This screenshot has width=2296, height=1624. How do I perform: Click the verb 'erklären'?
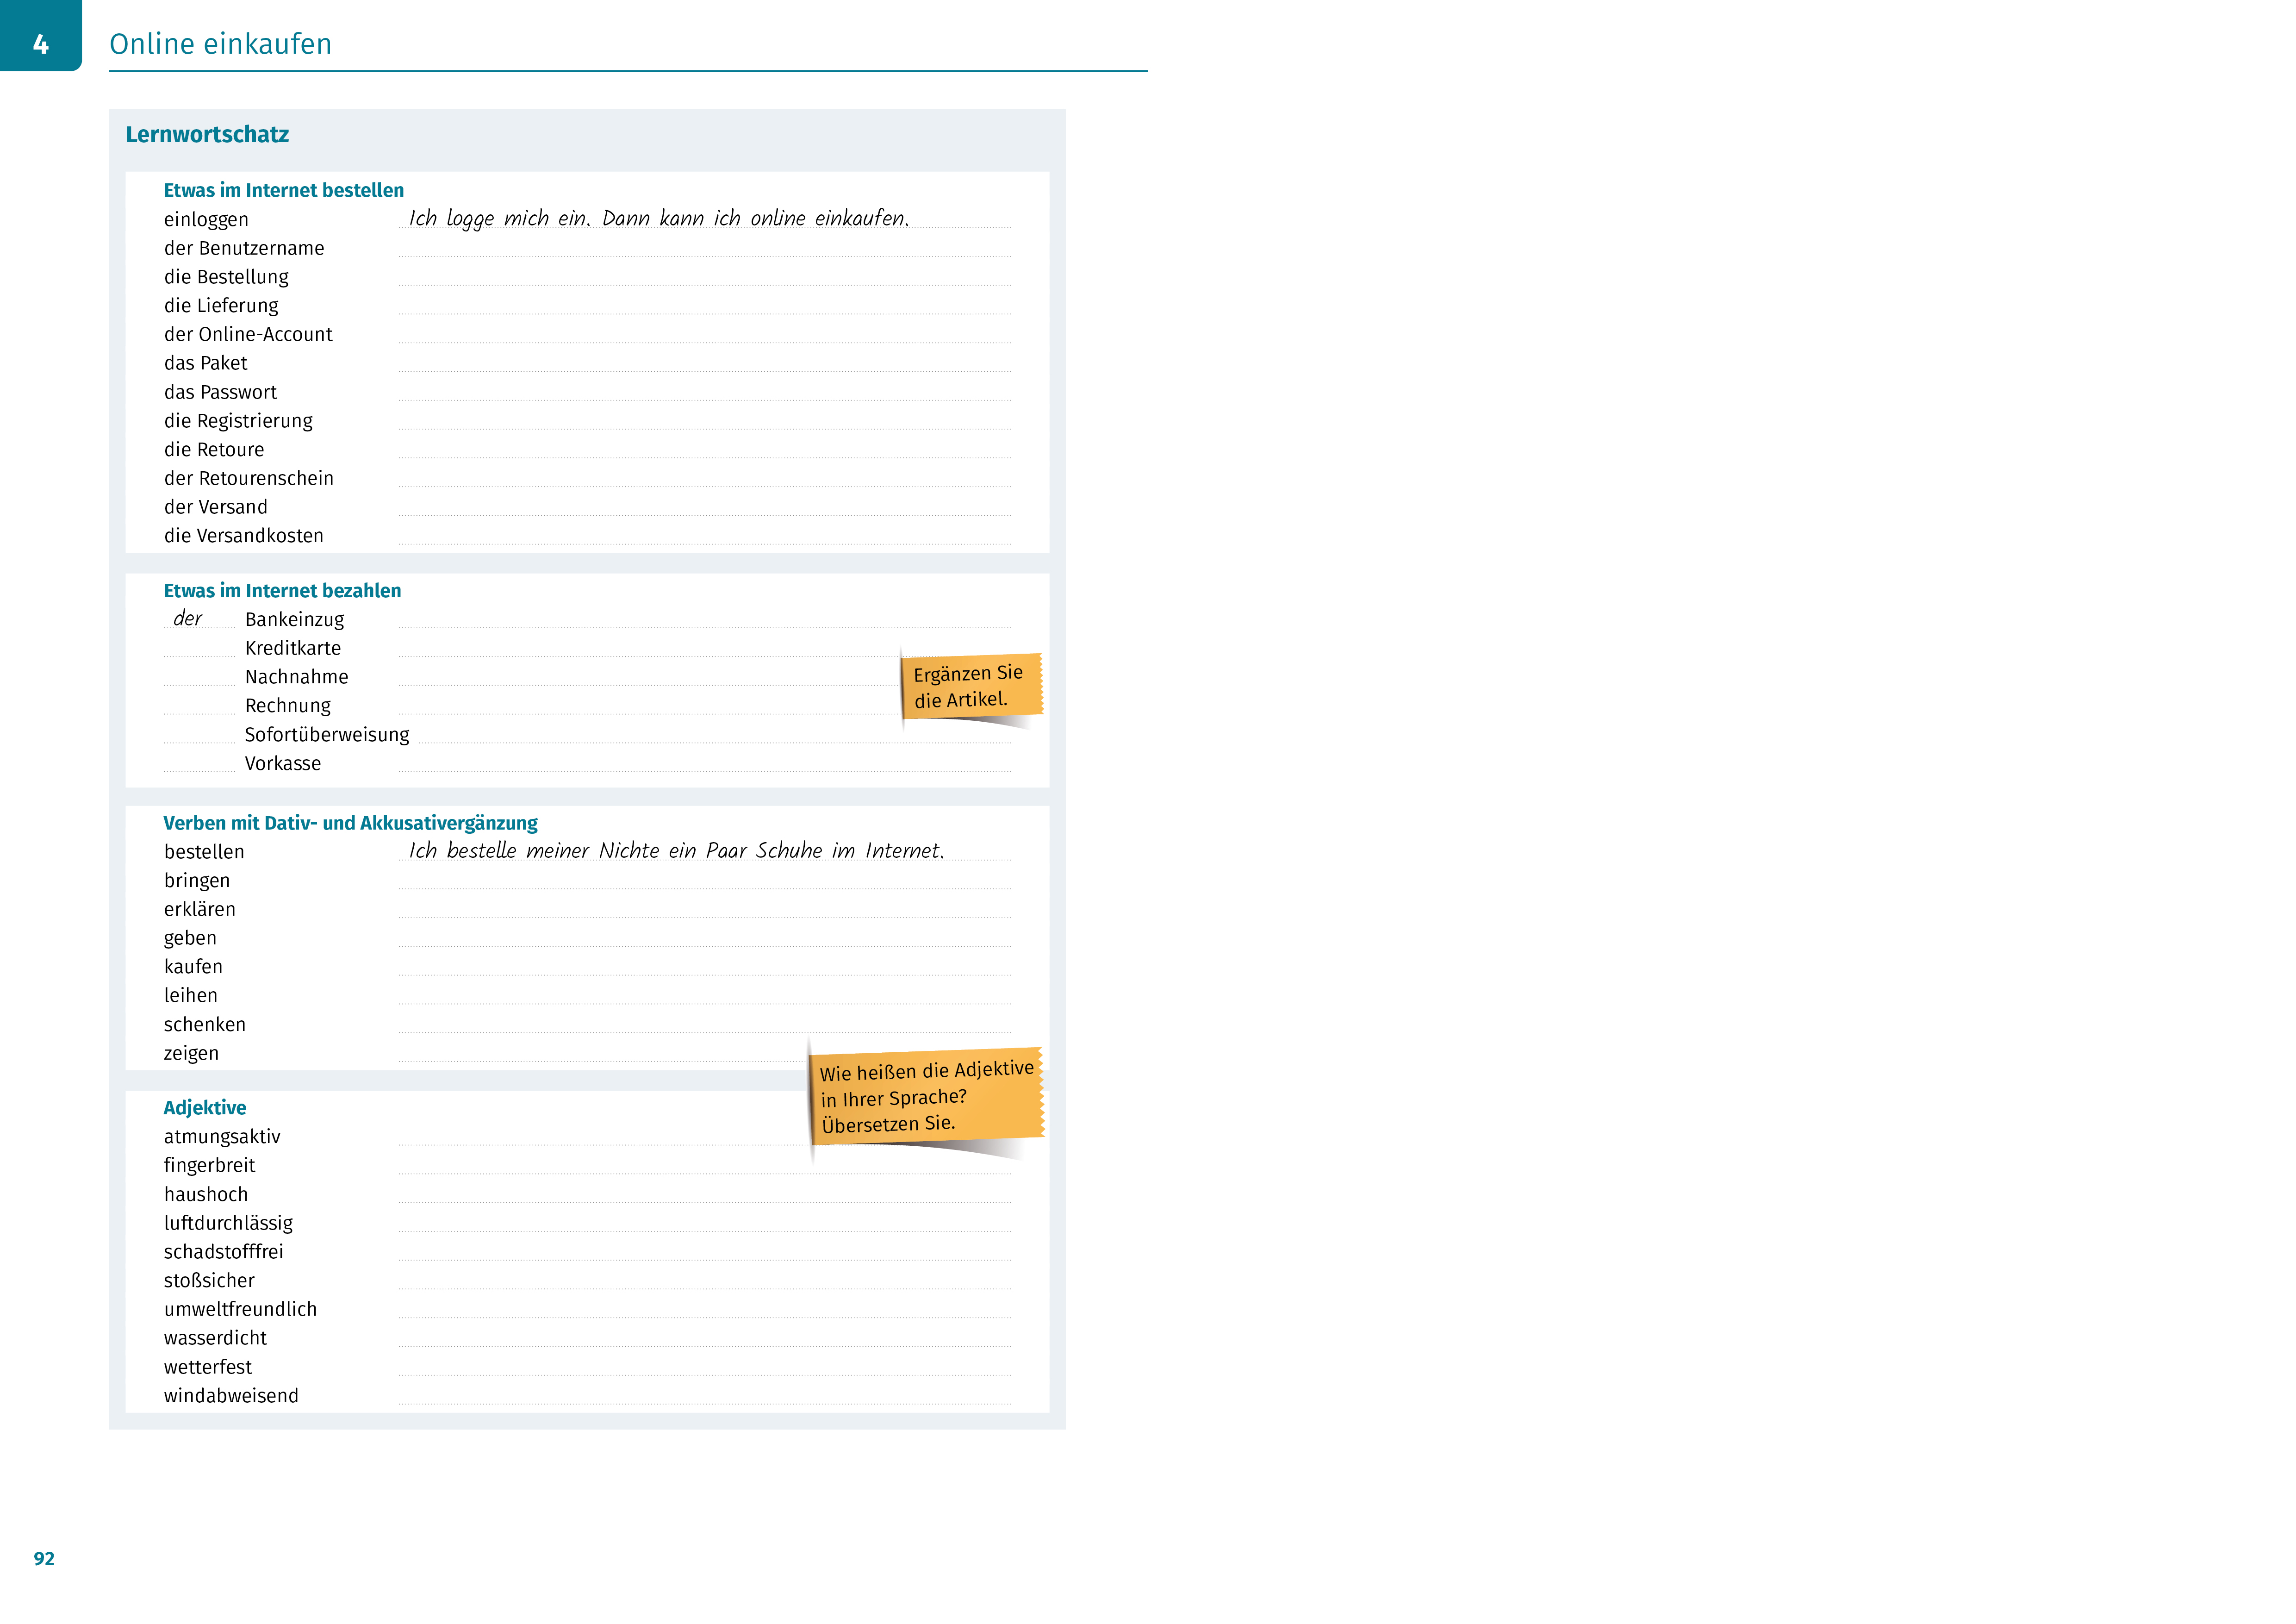(x=200, y=909)
